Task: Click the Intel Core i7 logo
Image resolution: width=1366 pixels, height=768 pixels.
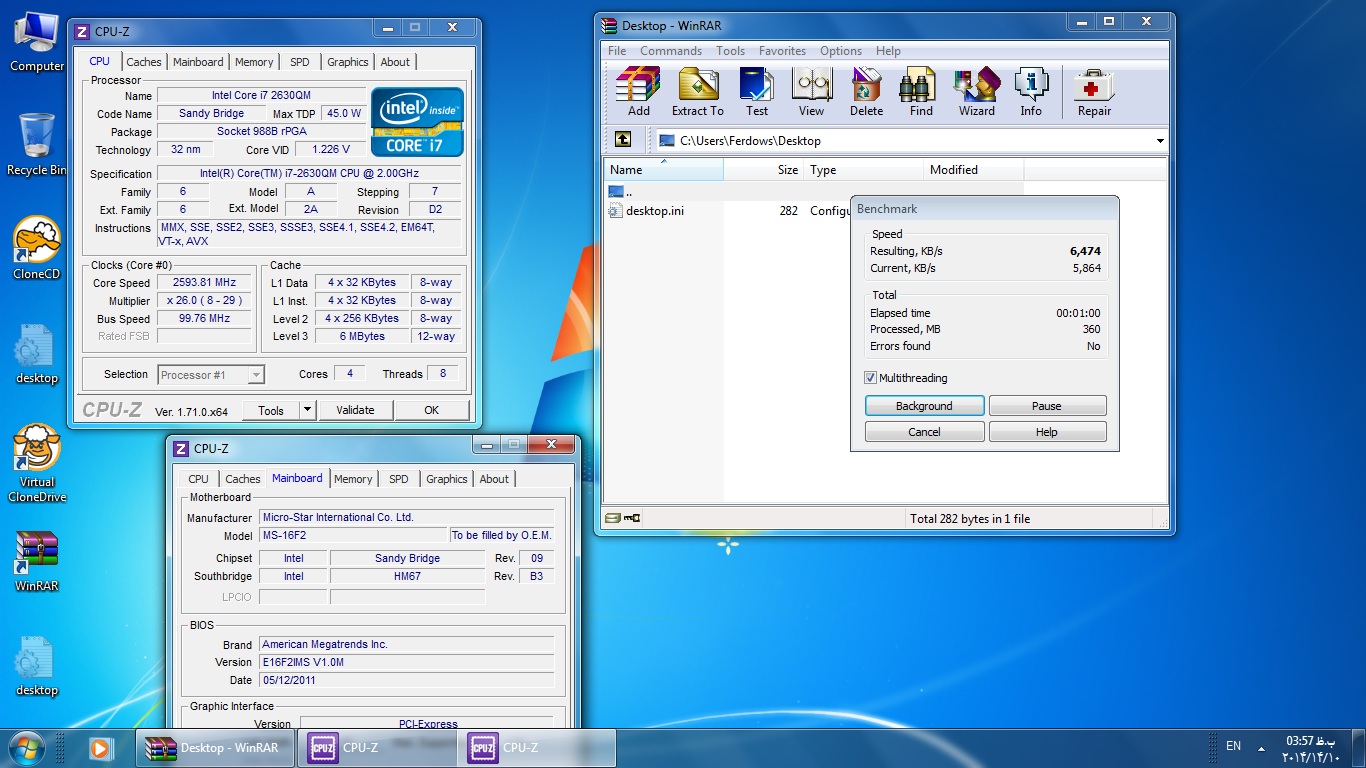Action: 418,122
